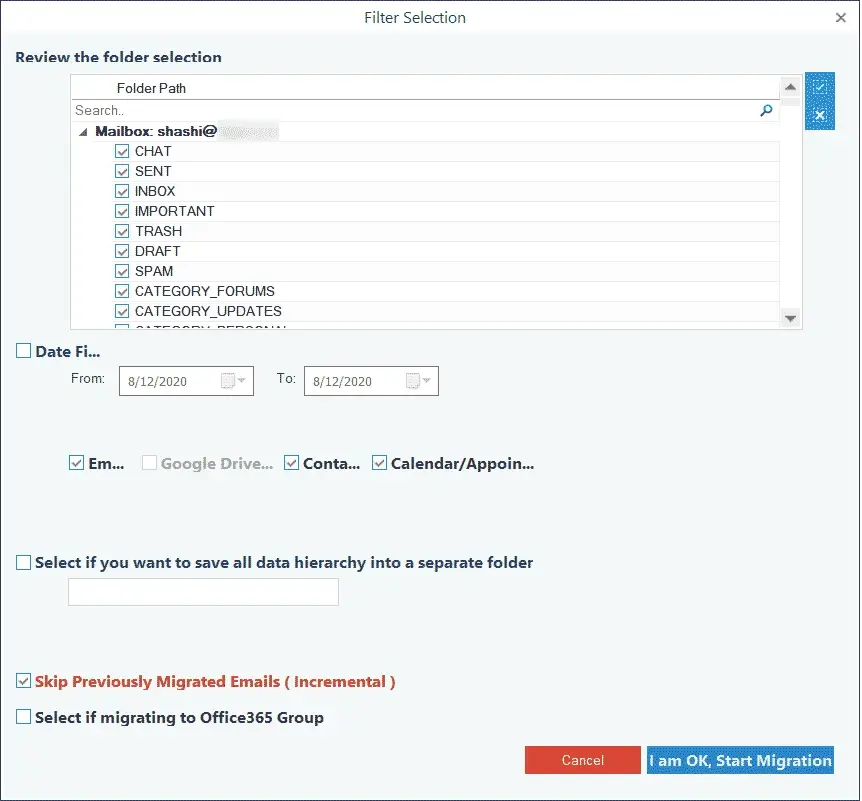Open the From date calendar picker
Screen dimensions: 862x801
(234, 380)
